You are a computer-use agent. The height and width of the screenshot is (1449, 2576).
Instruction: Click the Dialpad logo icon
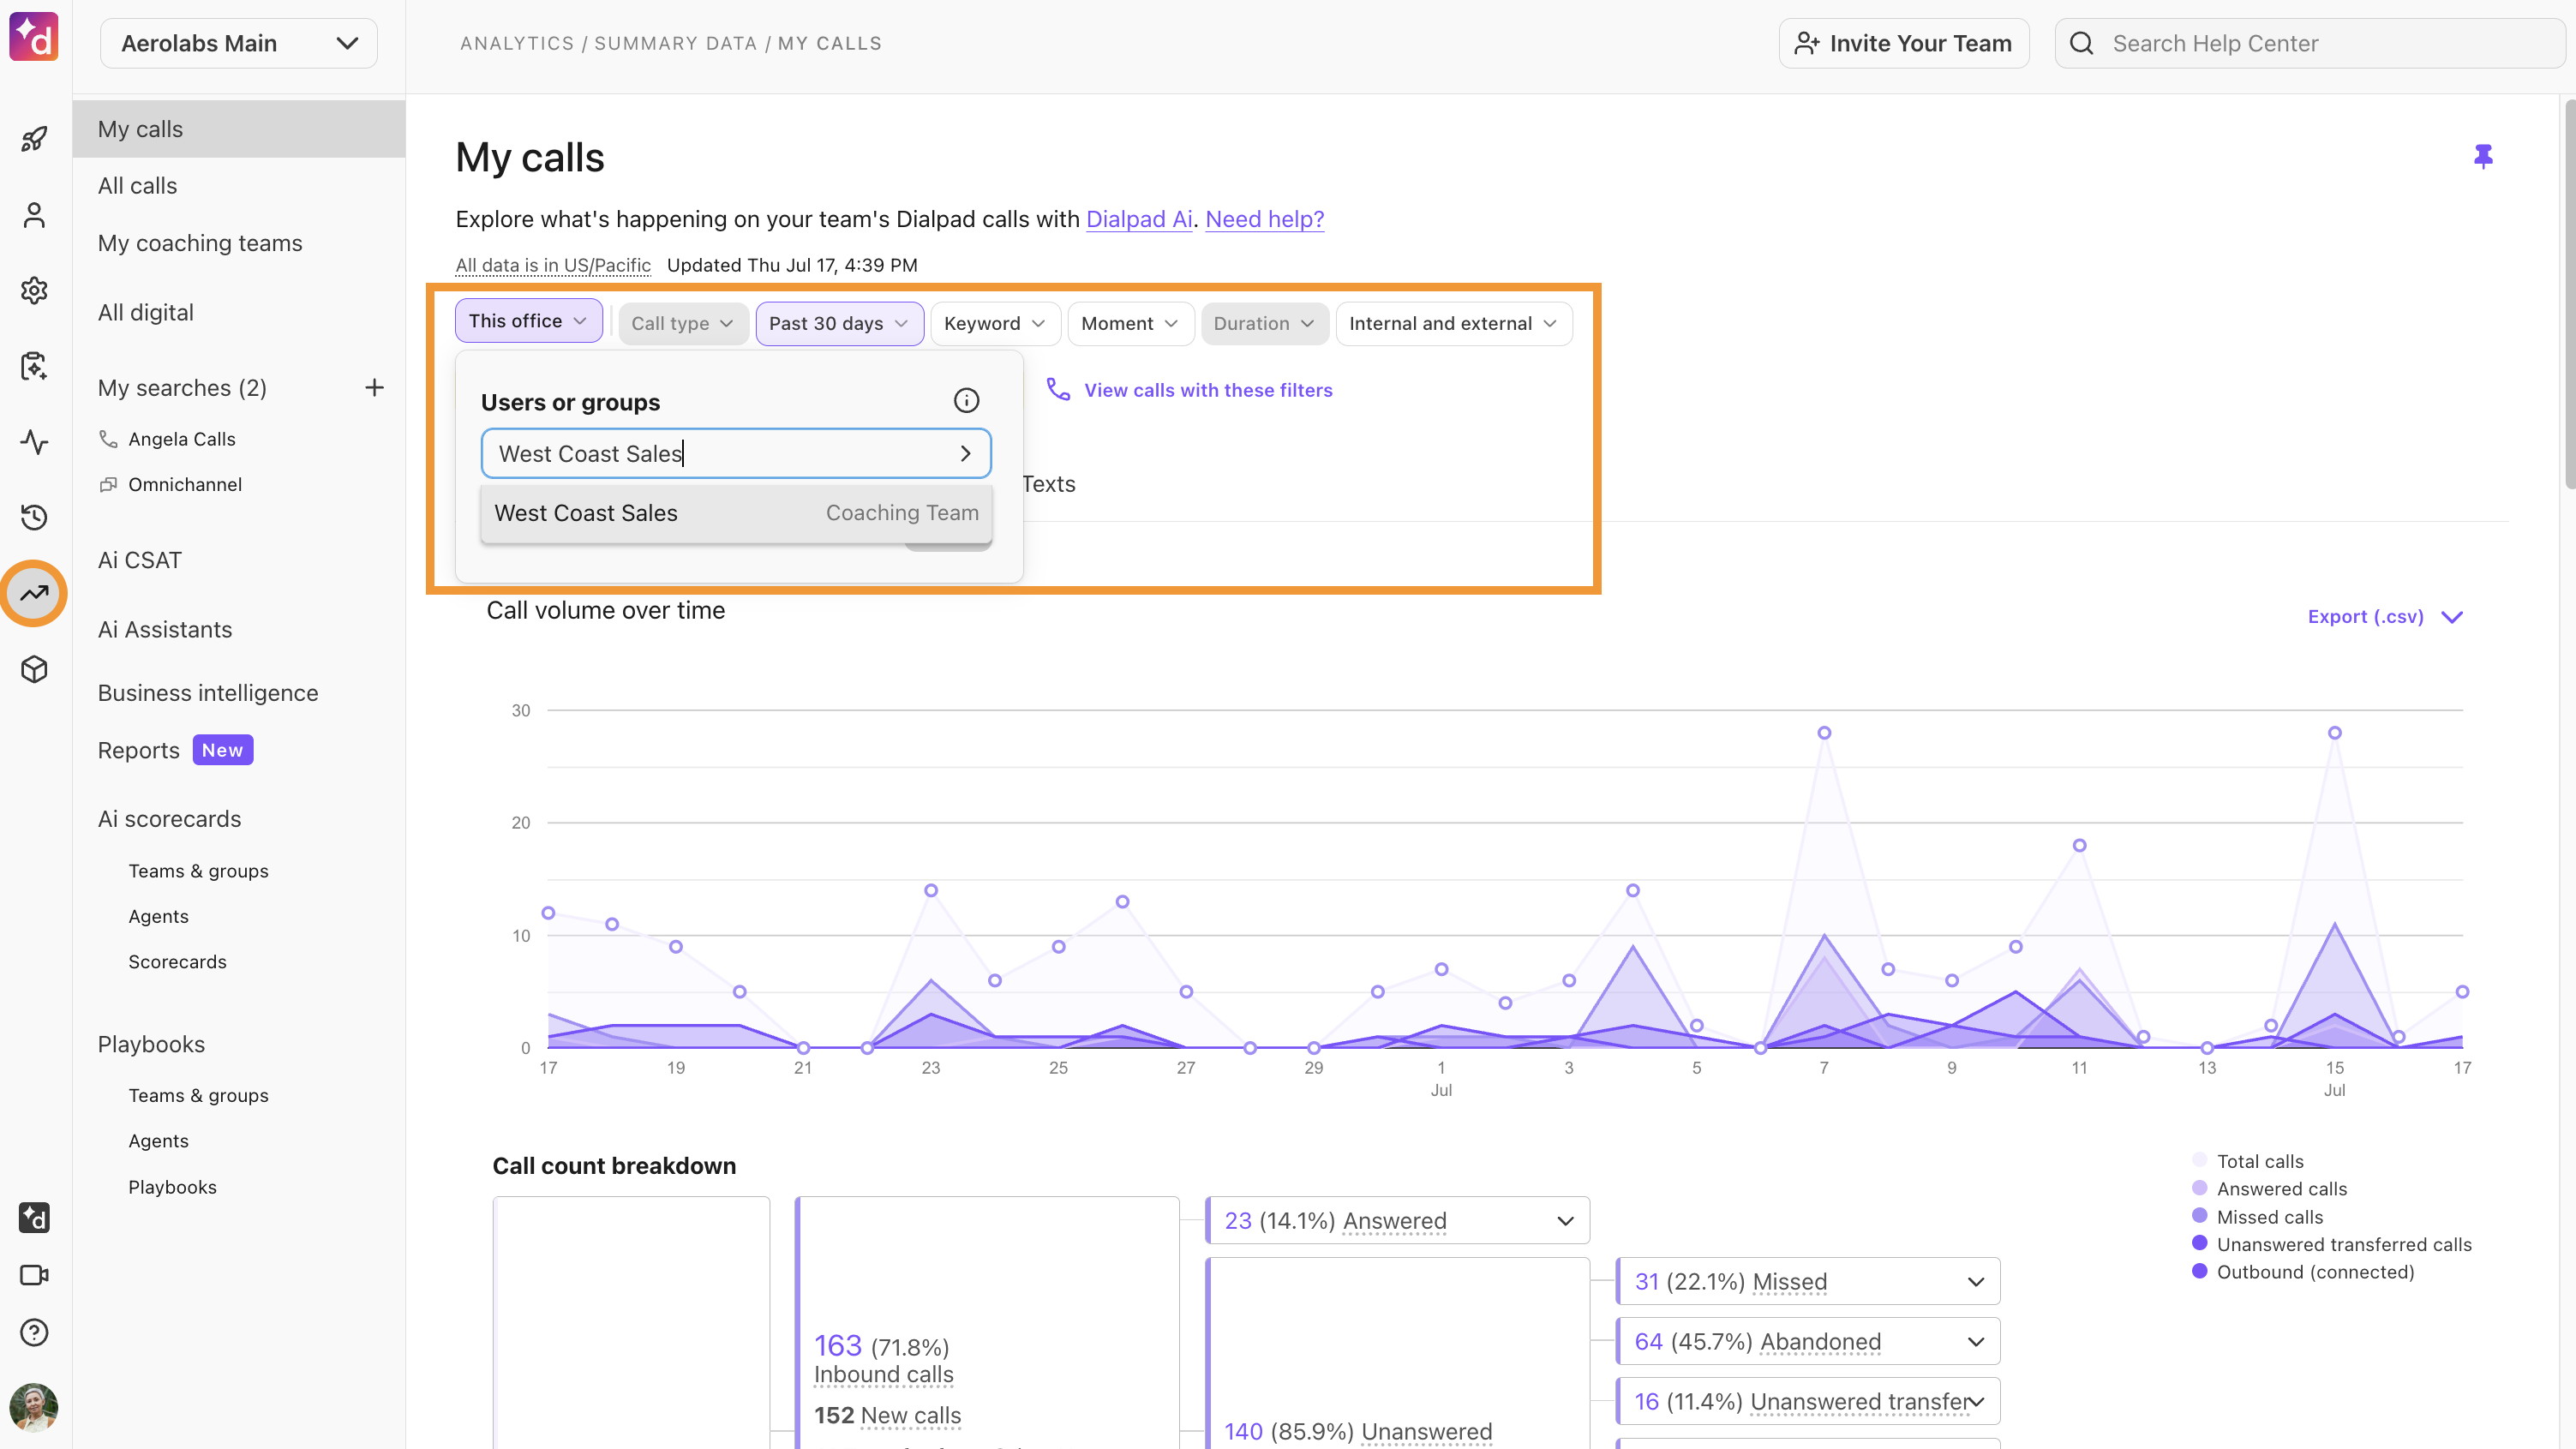point(34,37)
